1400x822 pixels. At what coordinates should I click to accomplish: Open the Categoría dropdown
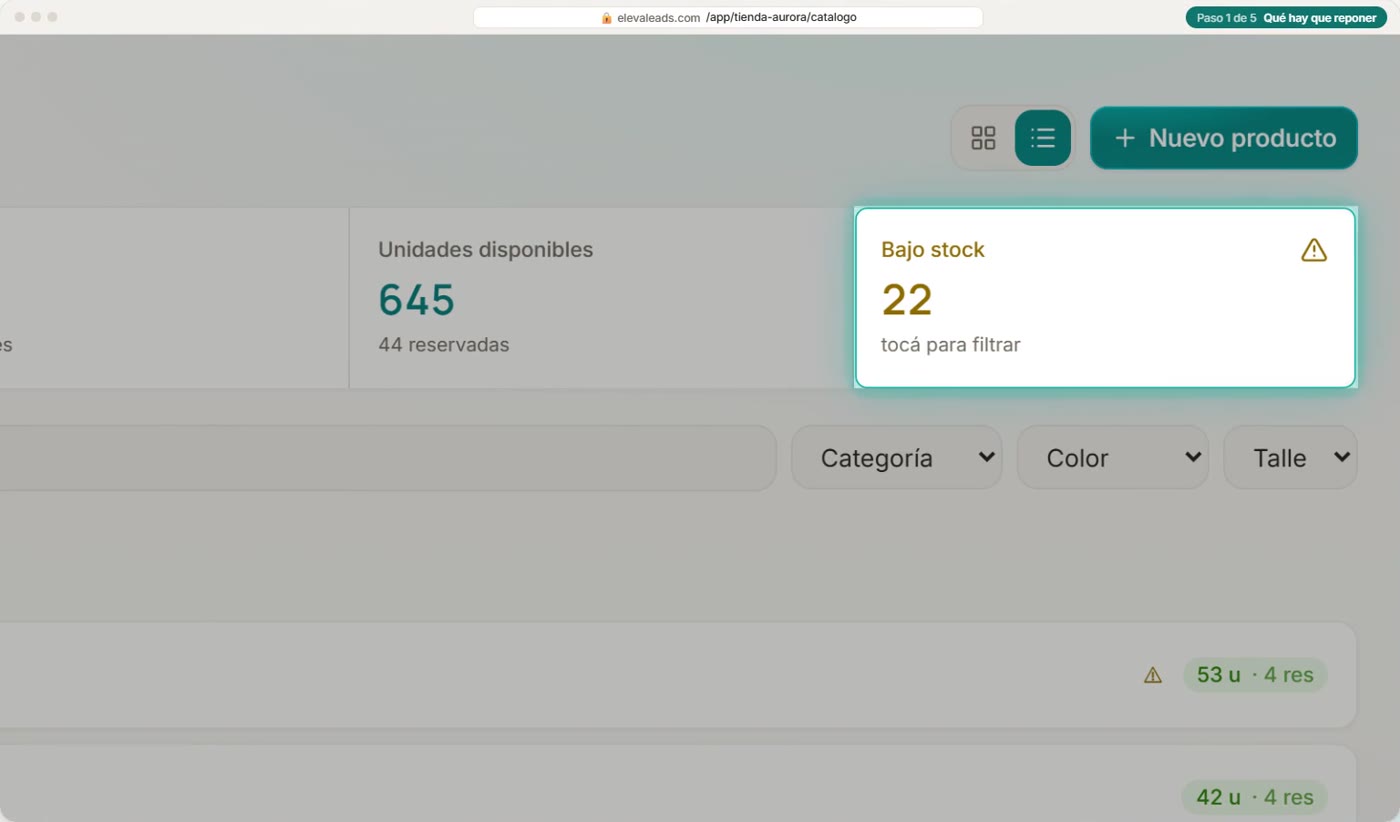896,458
